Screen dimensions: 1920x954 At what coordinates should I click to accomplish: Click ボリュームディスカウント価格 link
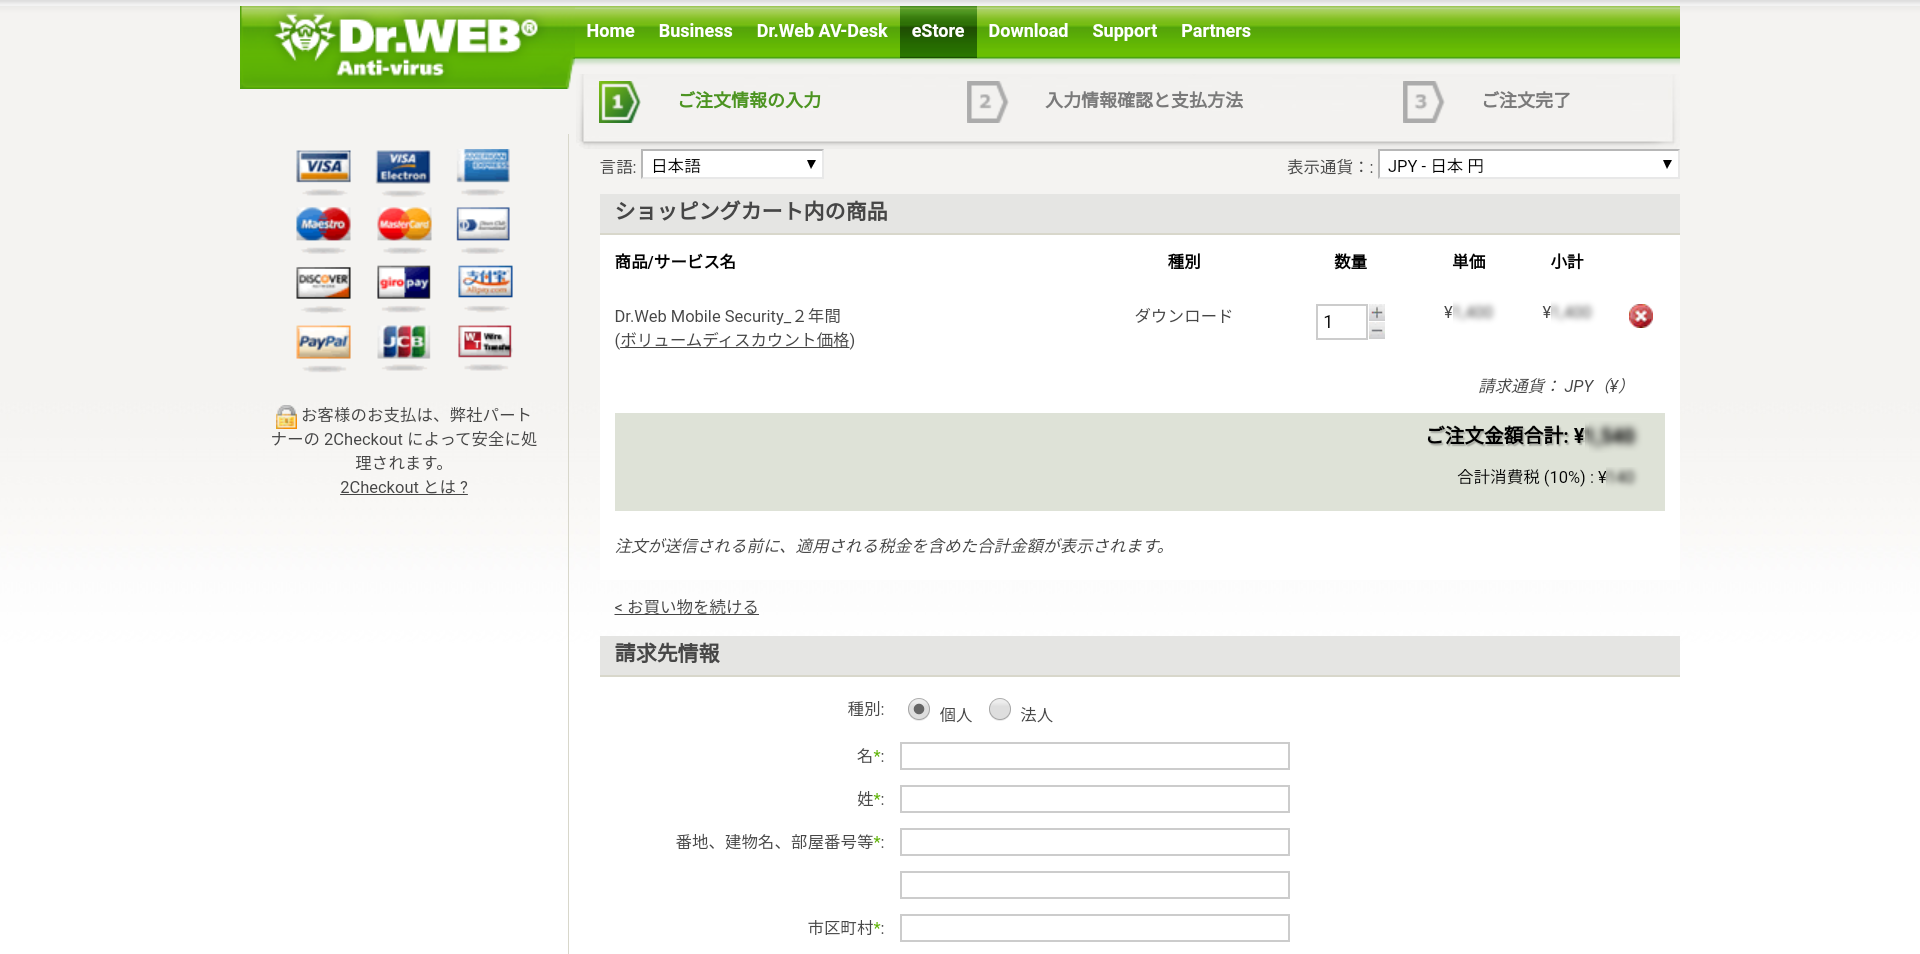(x=734, y=340)
